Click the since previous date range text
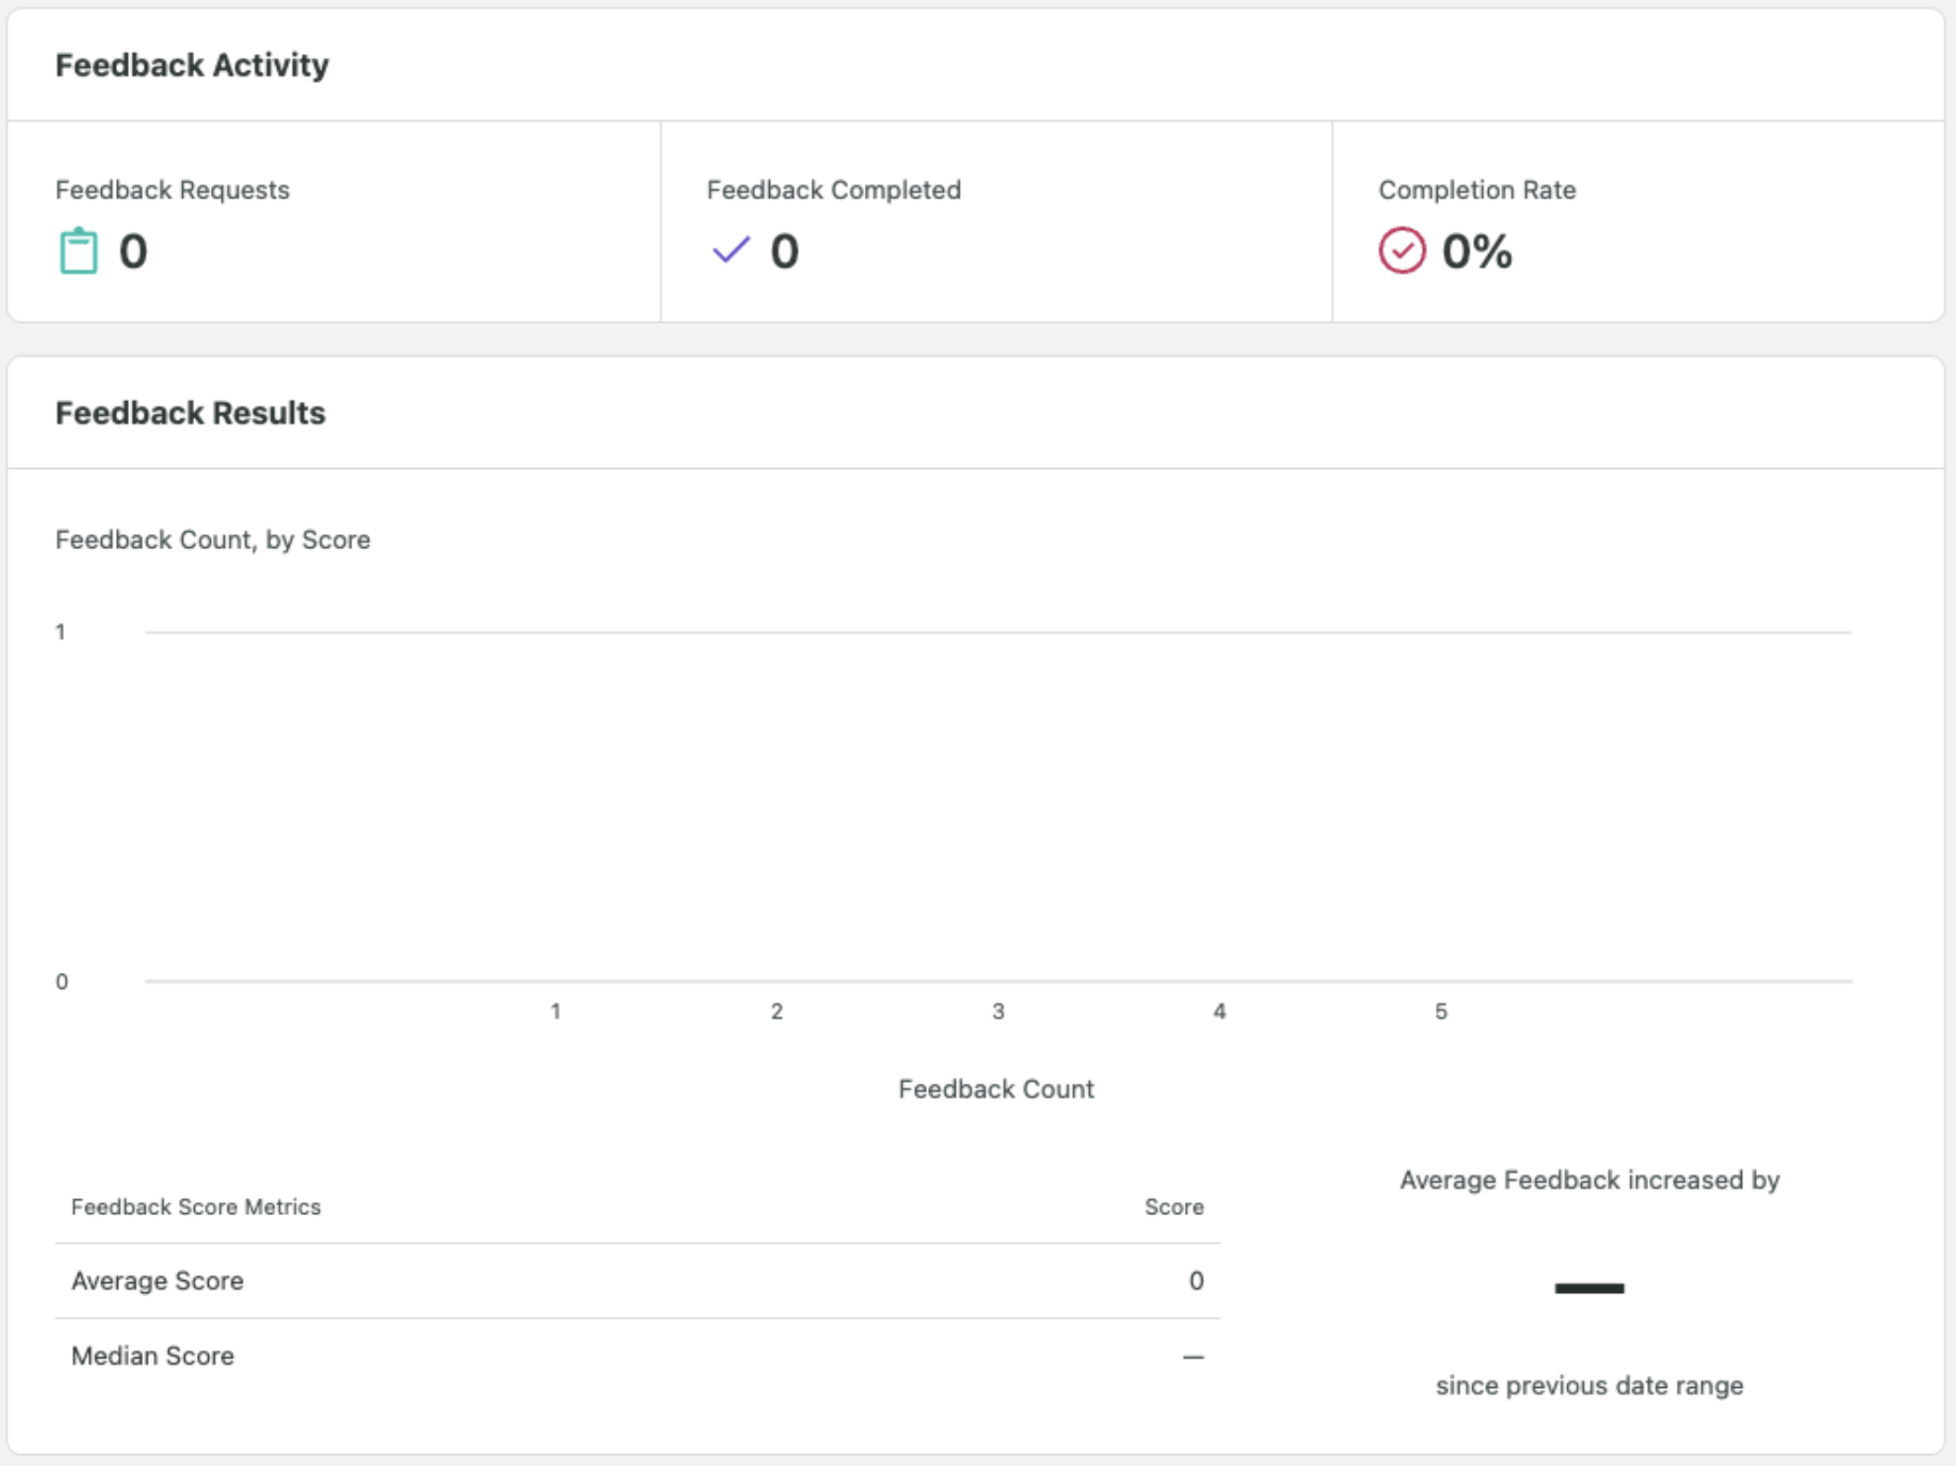The height and width of the screenshot is (1466, 1958). click(1589, 1386)
